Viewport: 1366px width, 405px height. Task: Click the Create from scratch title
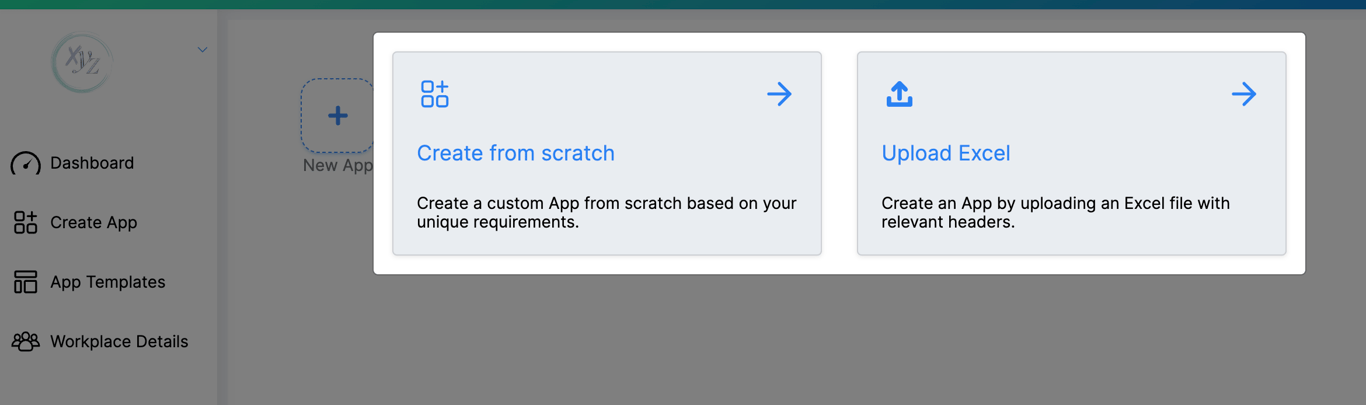click(x=515, y=153)
